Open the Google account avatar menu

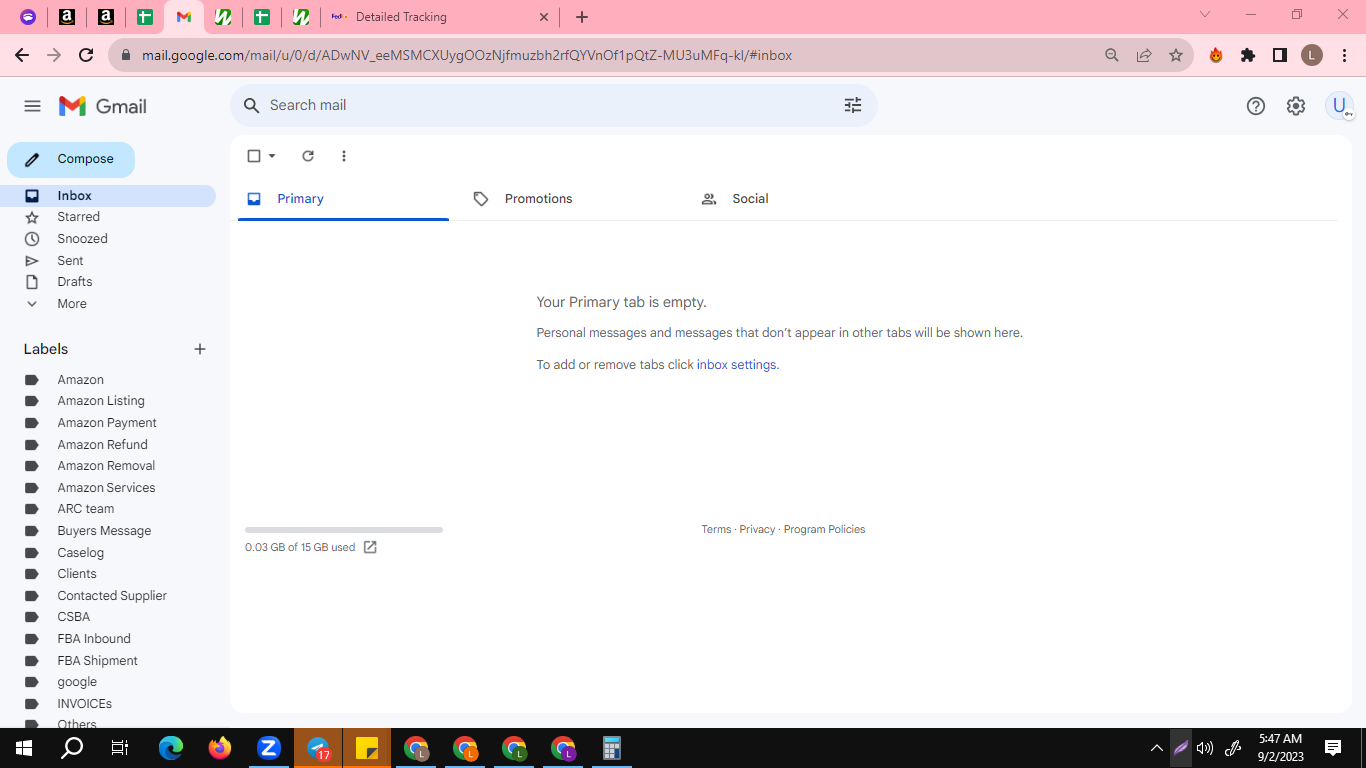coord(1339,106)
